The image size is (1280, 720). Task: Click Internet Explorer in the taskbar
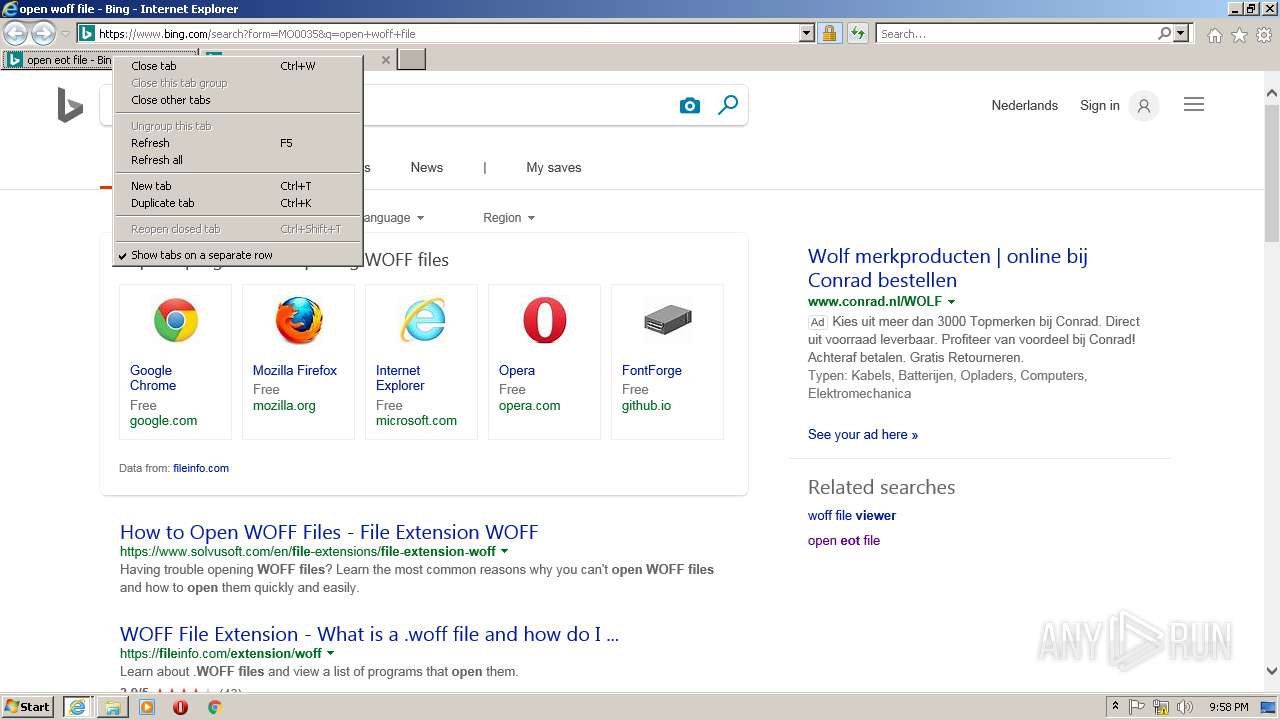(77, 707)
